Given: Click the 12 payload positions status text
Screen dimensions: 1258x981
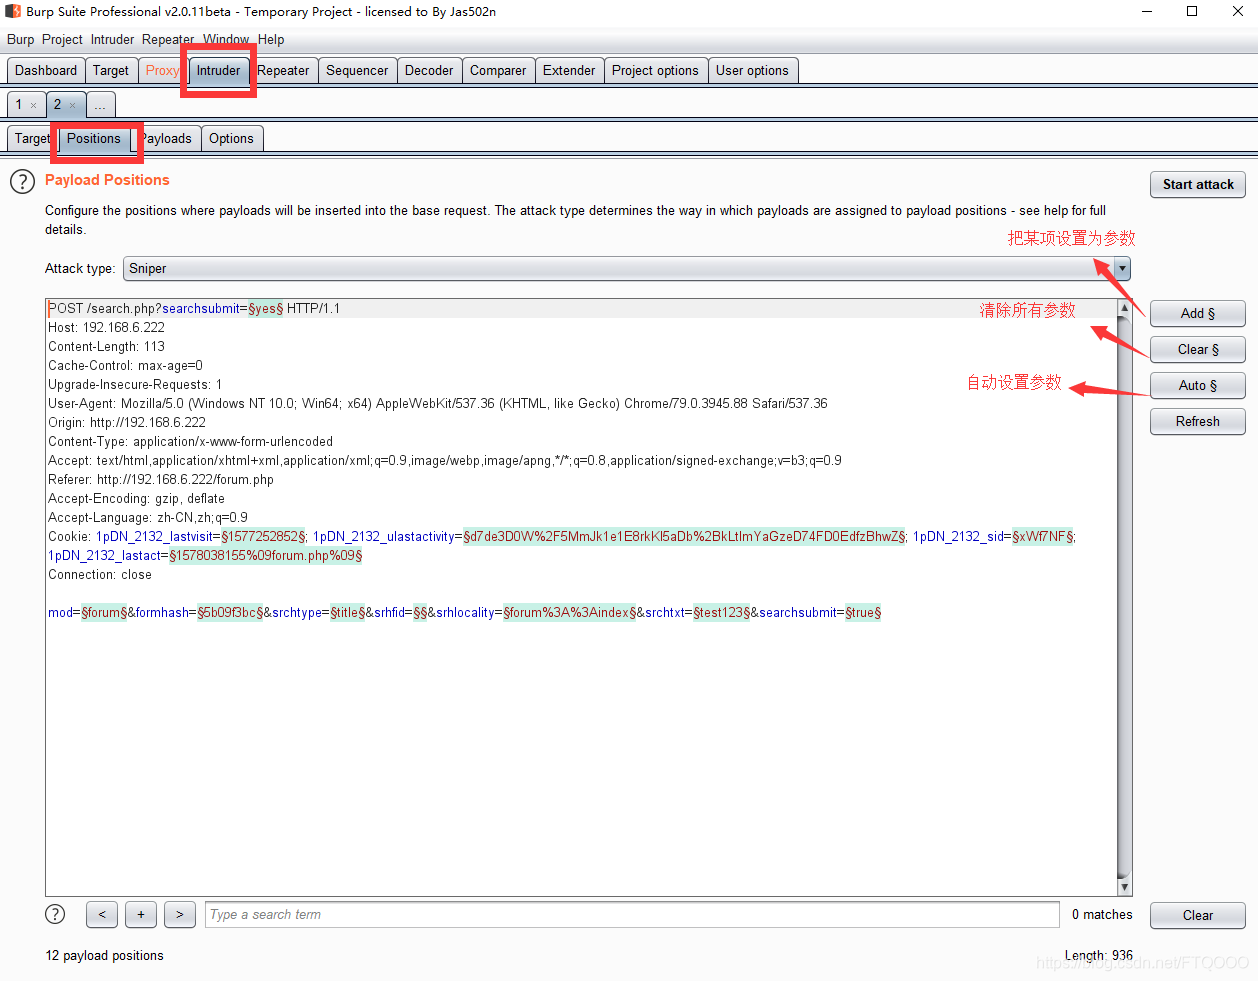Looking at the screenshot, I should click(104, 955).
